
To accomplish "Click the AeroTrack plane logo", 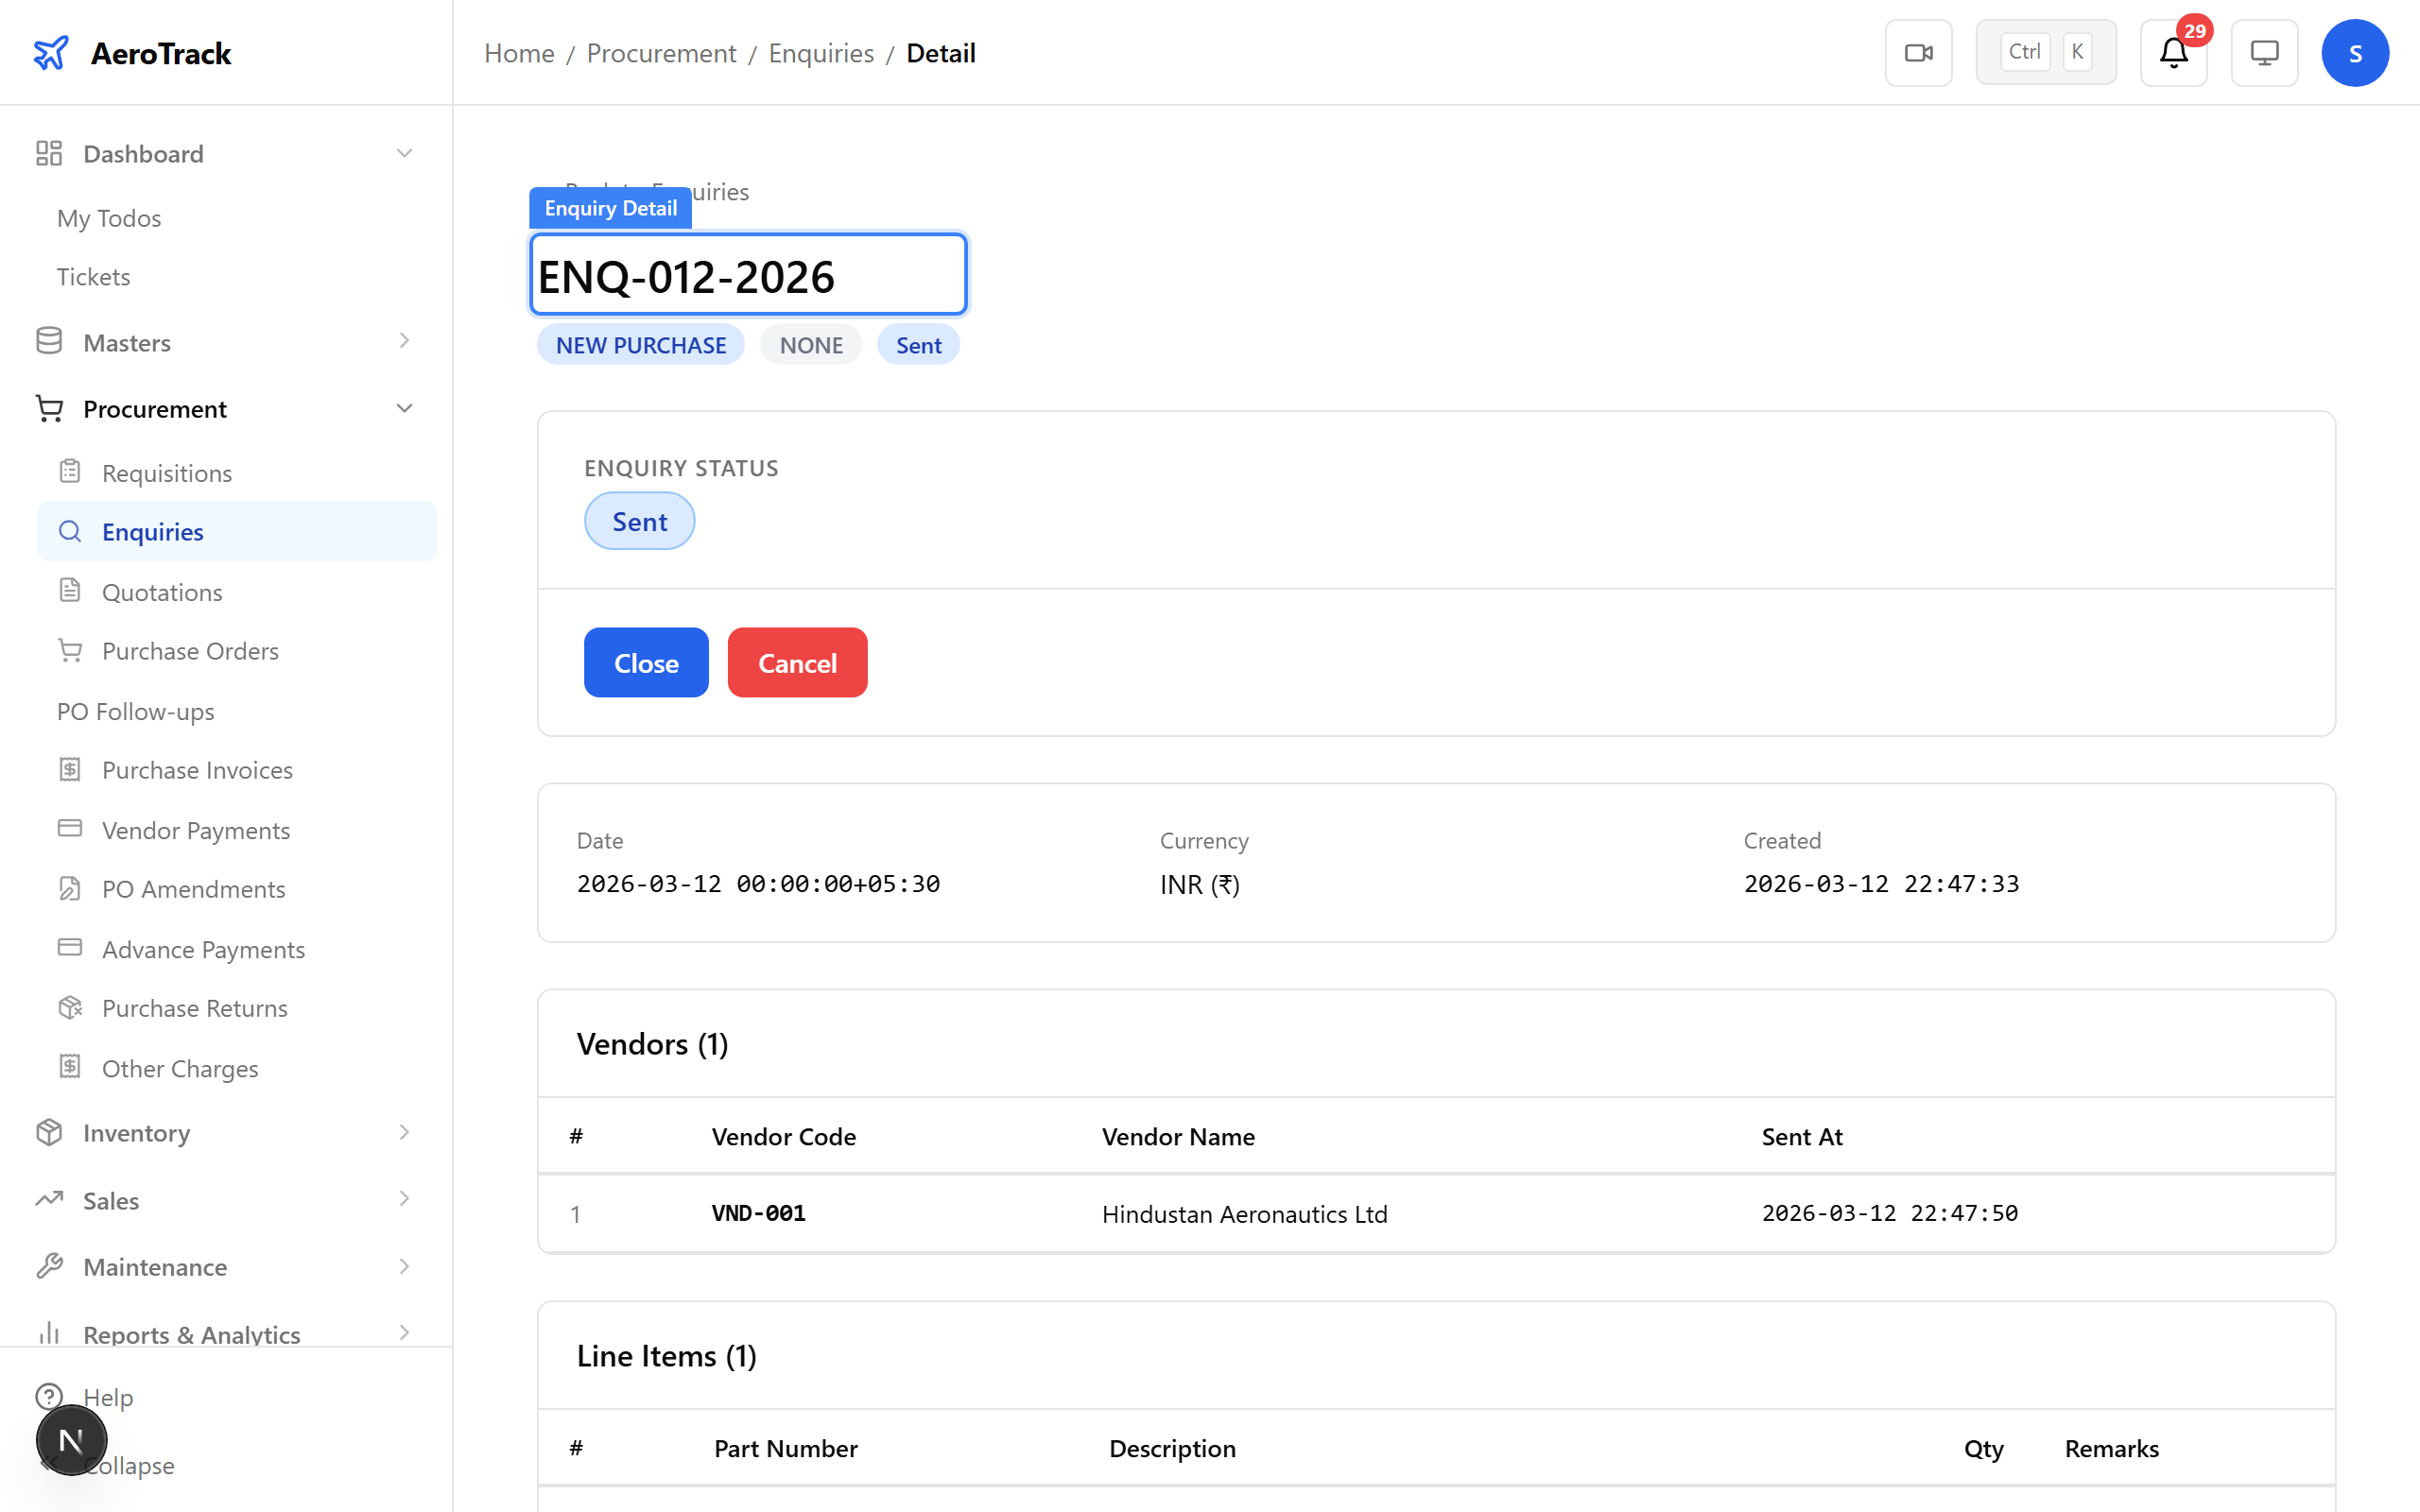I will point(51,53).
